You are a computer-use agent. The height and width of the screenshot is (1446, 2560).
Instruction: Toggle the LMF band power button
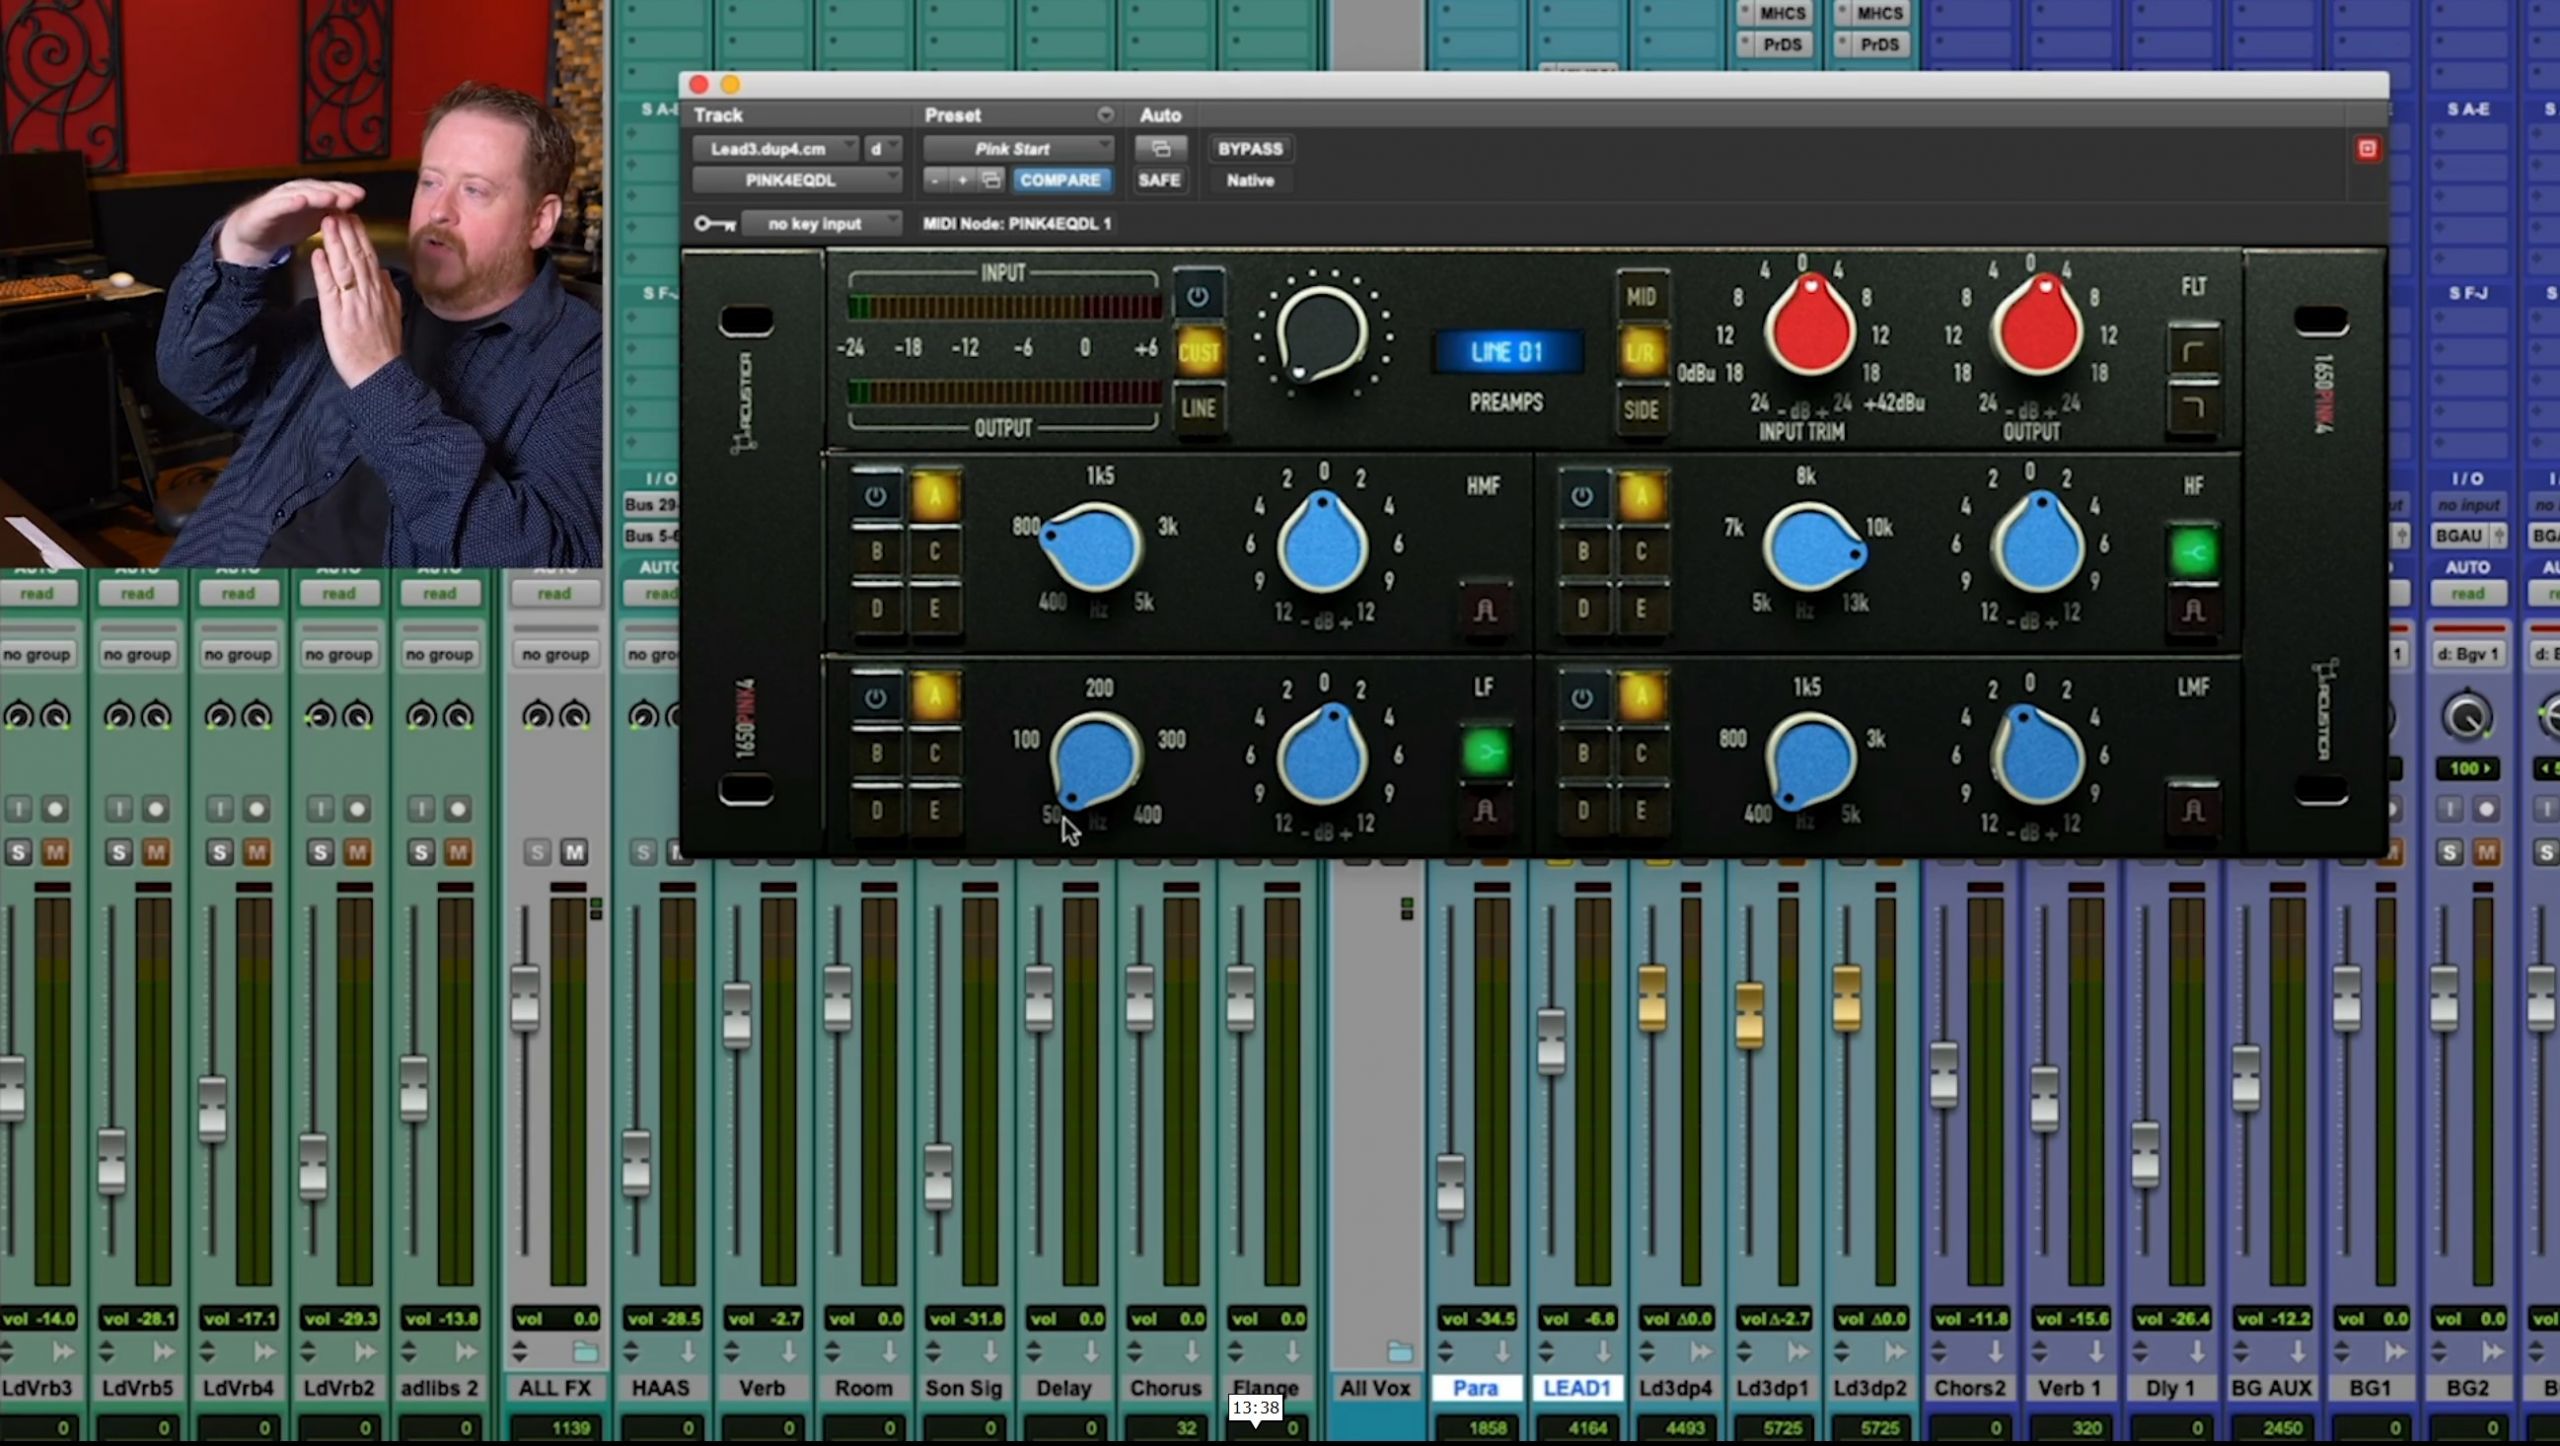point(1581,698)
